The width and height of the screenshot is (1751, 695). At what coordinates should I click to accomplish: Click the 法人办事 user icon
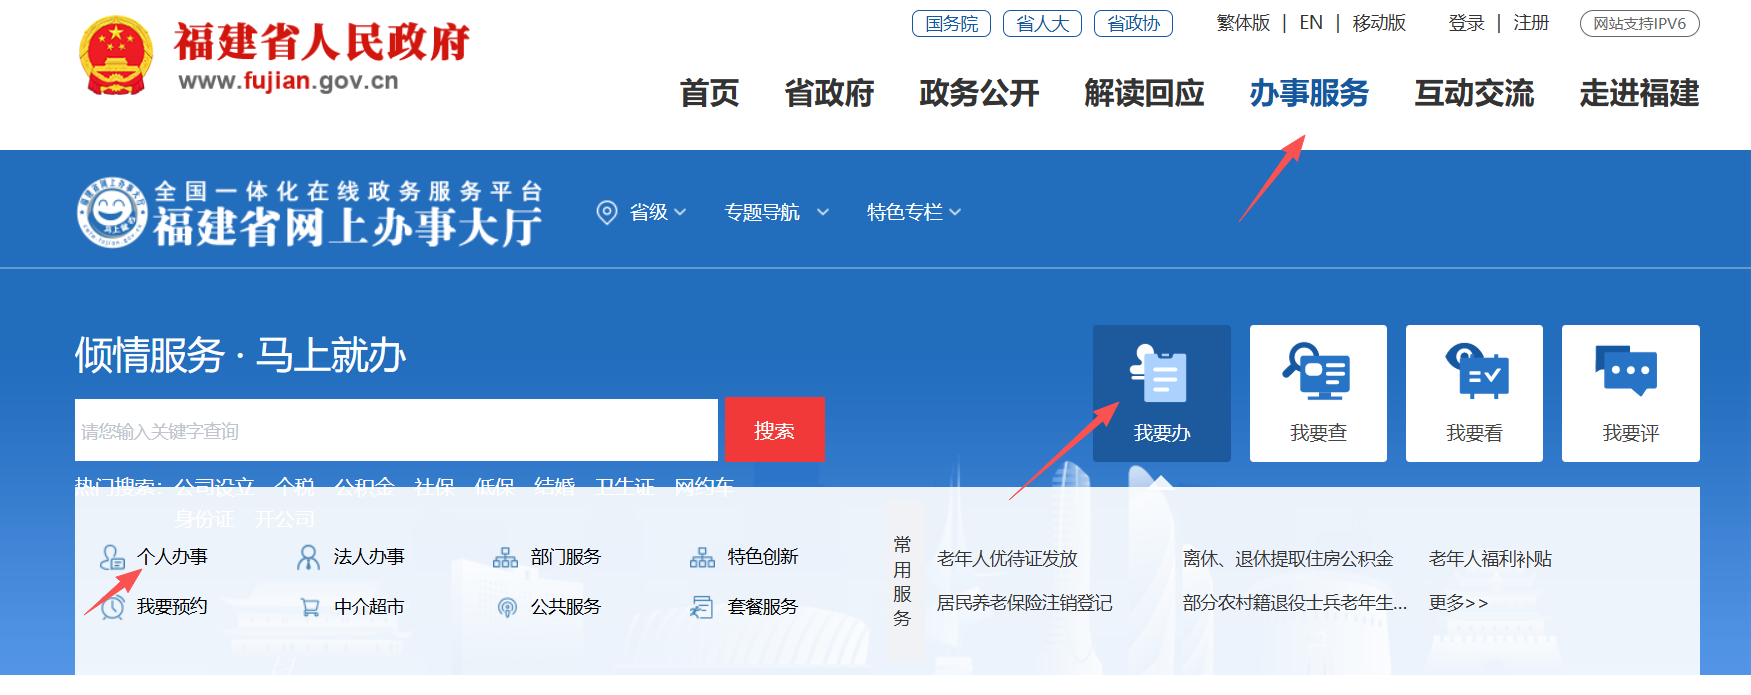(x=308, y=557)
